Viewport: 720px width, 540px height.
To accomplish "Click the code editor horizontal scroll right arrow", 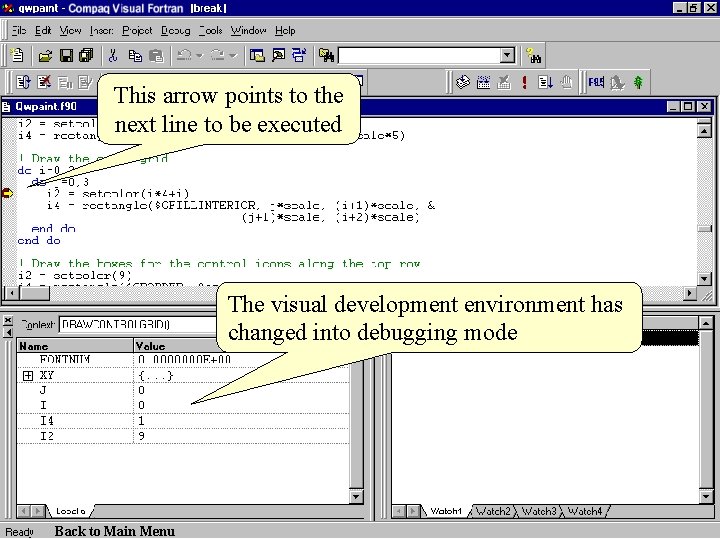I will (x=690, y=293).
